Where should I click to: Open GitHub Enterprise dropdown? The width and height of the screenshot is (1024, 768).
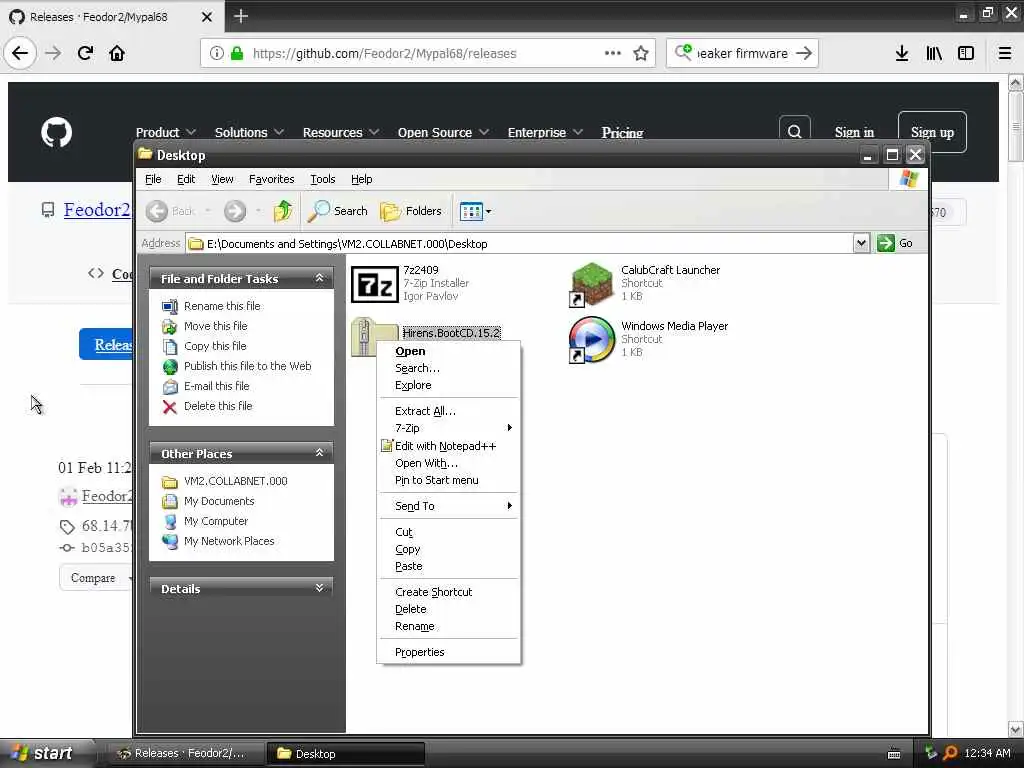545,133
